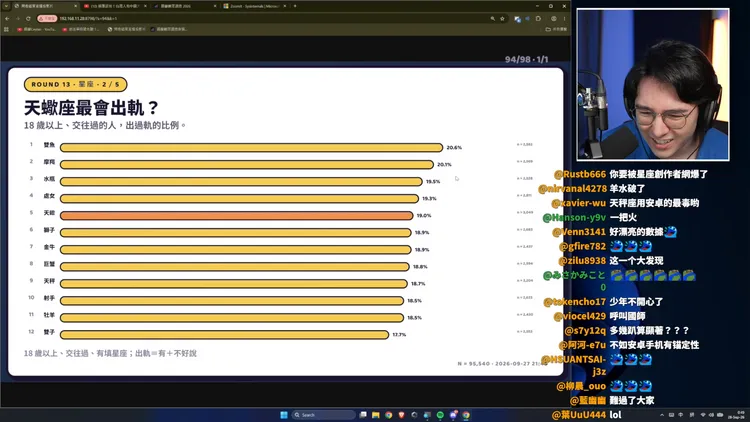750x422 pixels.
Task: Click the N = 95,540 sample size text
Action: click(x=474, y=364)
